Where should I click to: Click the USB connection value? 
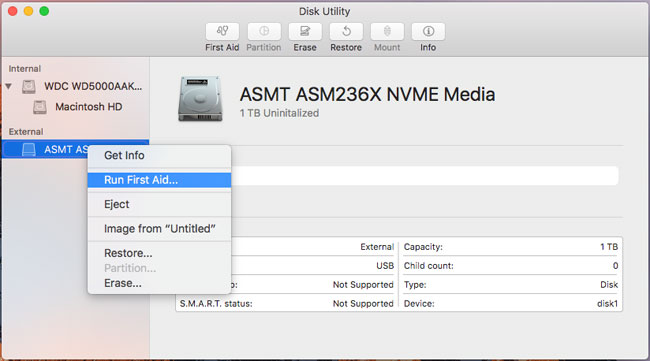click(x=385, y=266)
